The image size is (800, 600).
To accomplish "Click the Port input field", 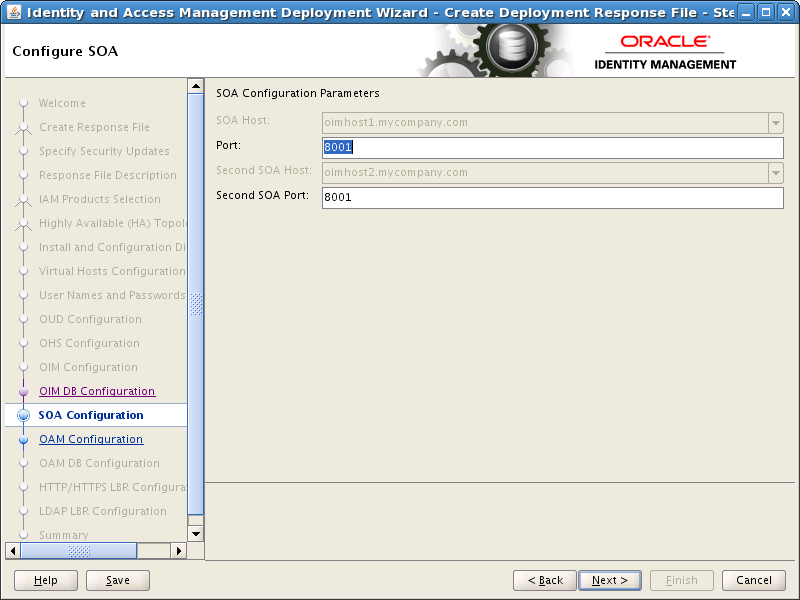I will pos(553,147).
